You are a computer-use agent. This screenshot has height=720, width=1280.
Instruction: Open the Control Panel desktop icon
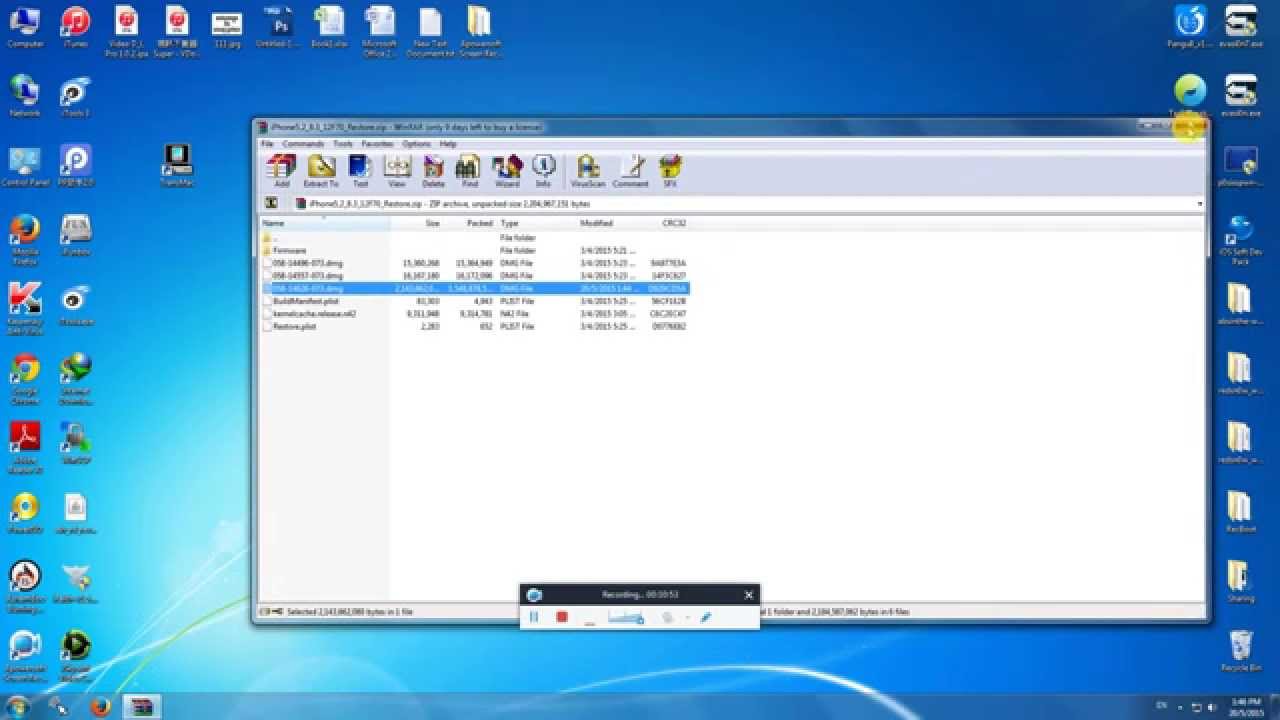tap(25, 166)
